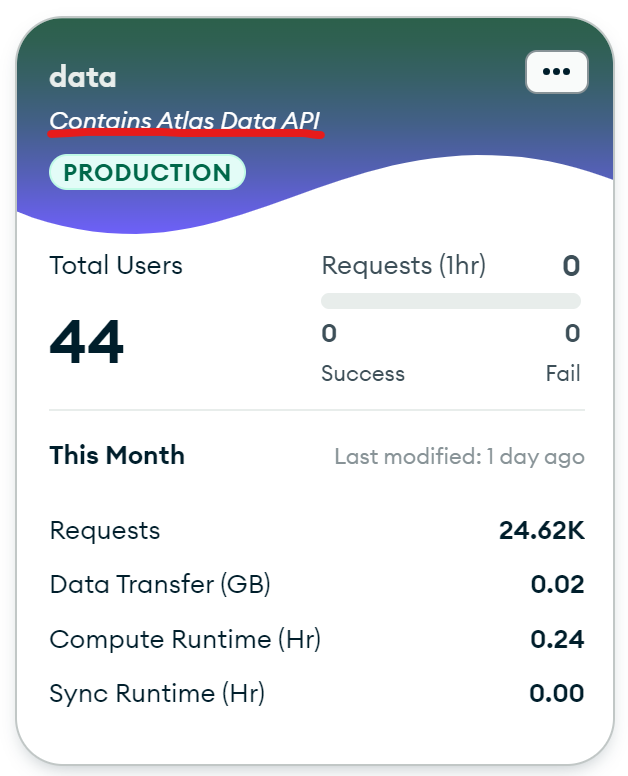628x776 pixels.
Task: Click the 0.24 compute runtime value
Action: tap(557, 639)
